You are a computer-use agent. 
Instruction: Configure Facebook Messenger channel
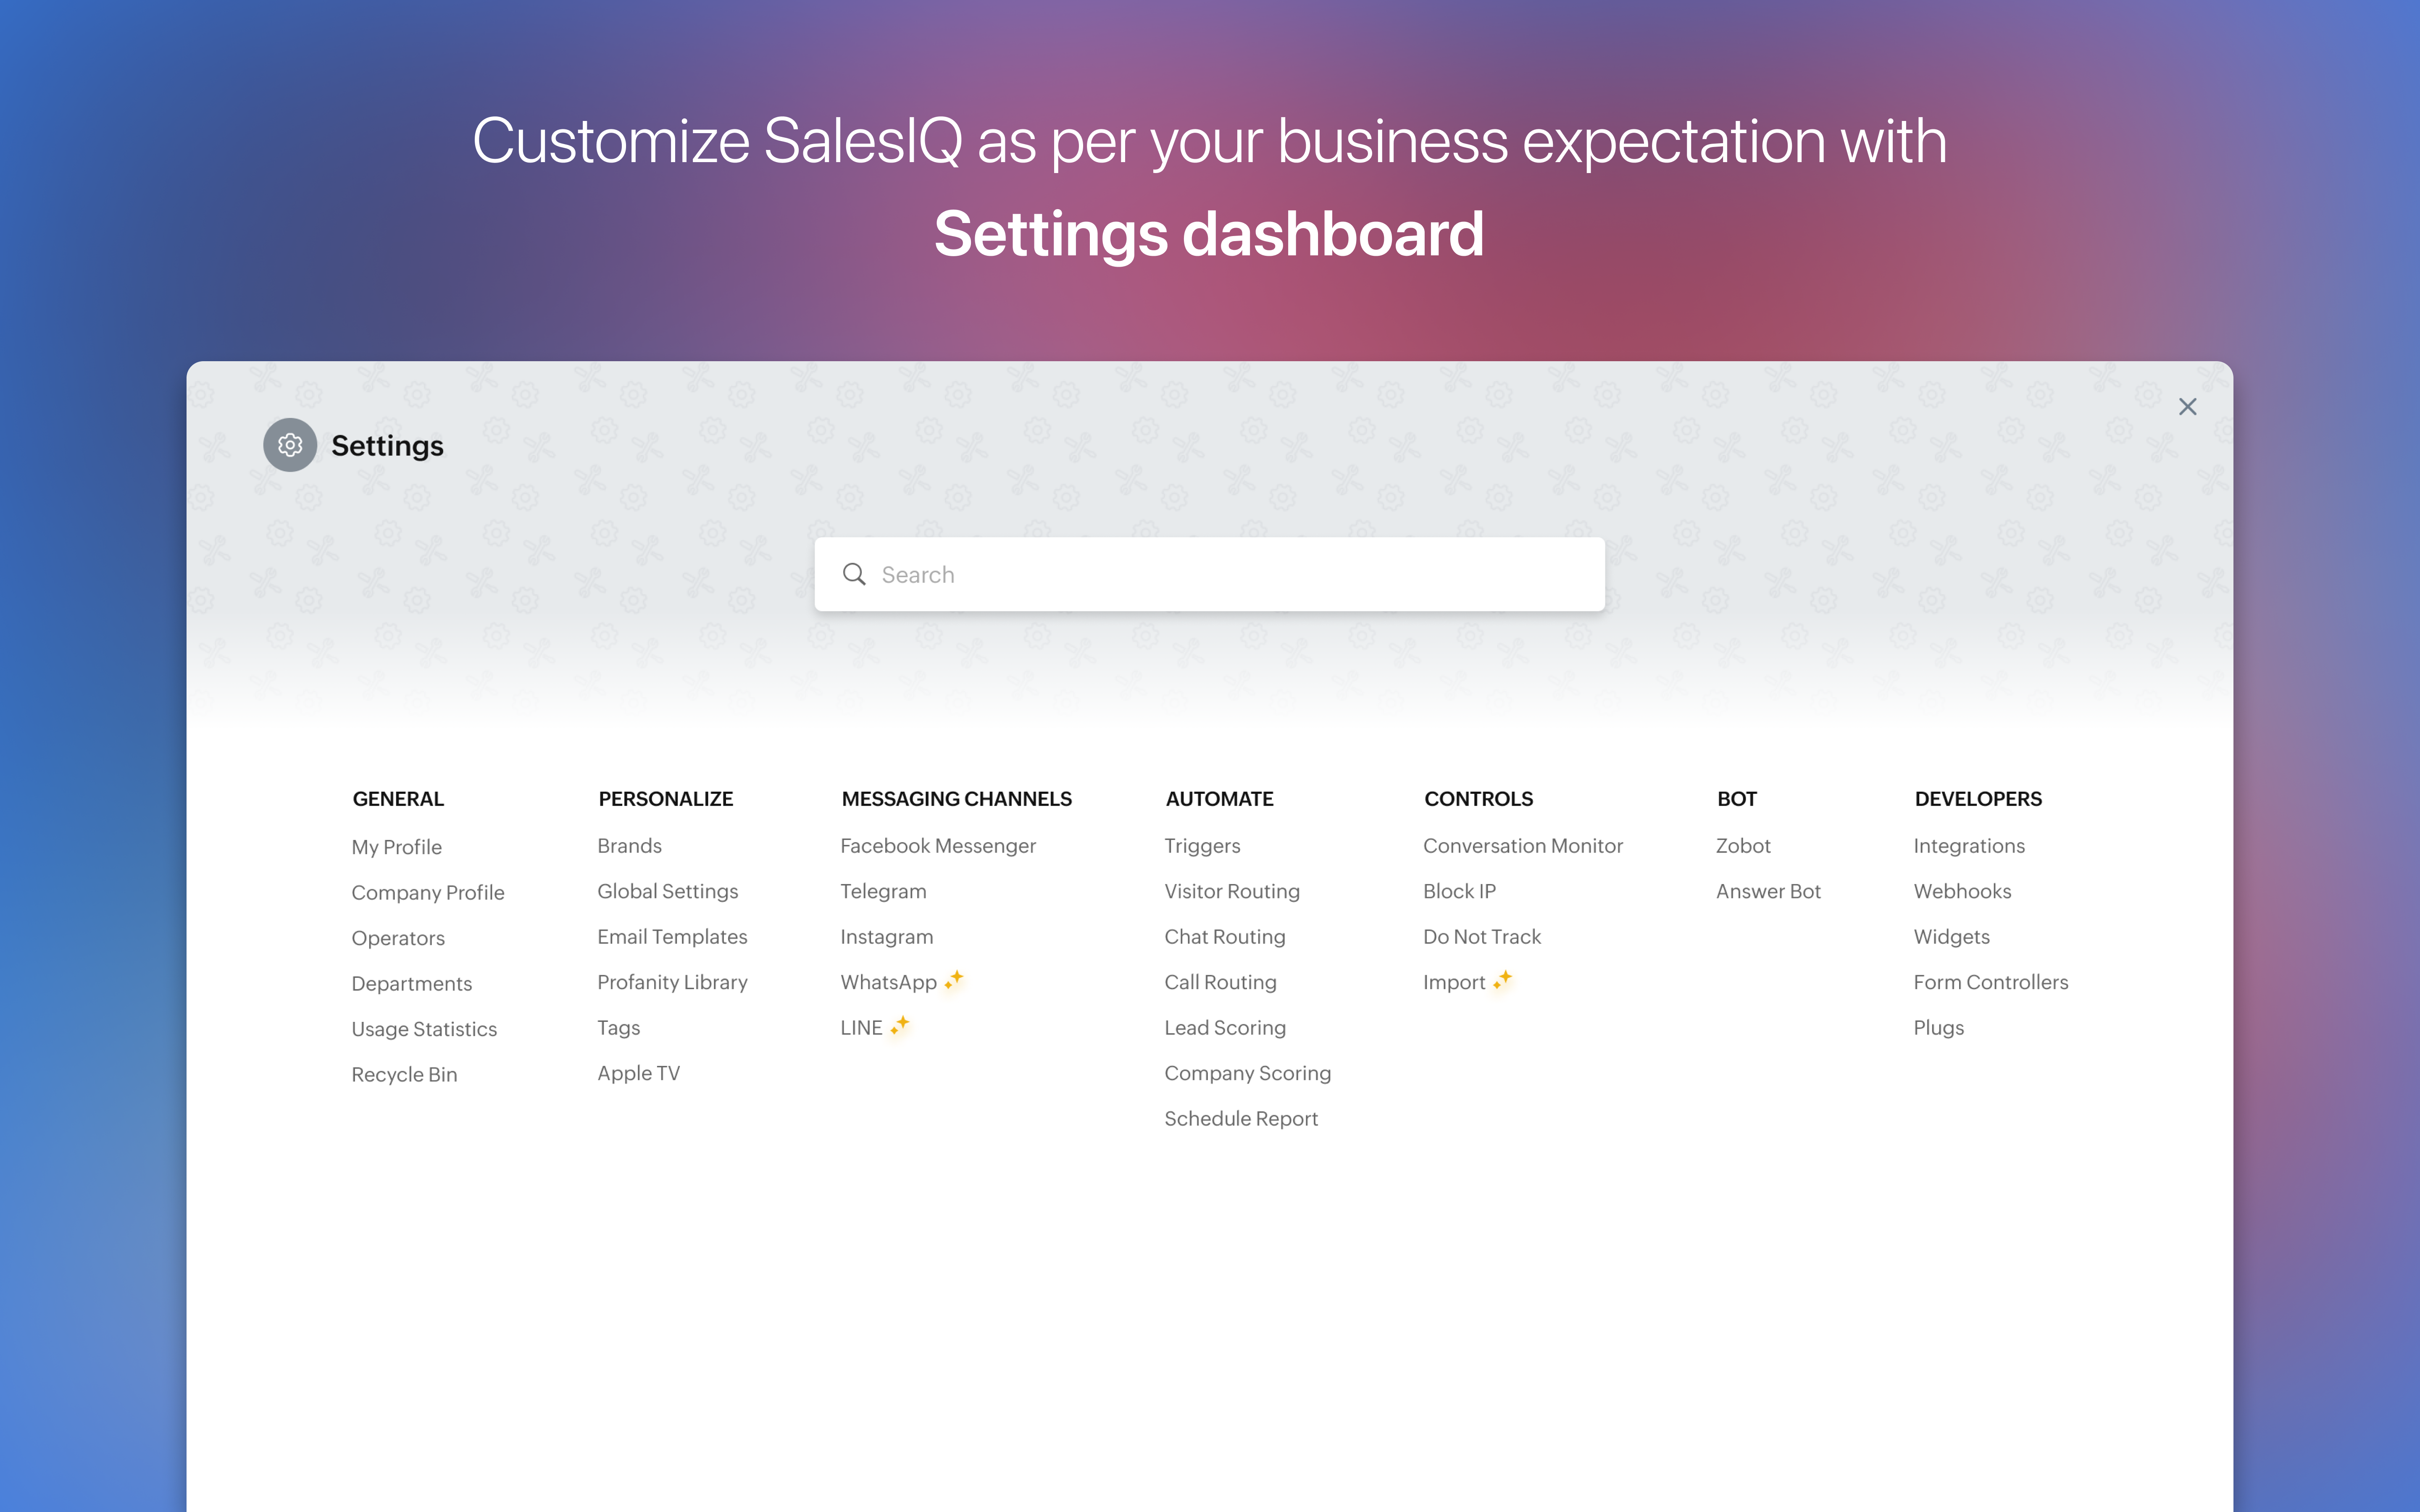tap(938, 845)
